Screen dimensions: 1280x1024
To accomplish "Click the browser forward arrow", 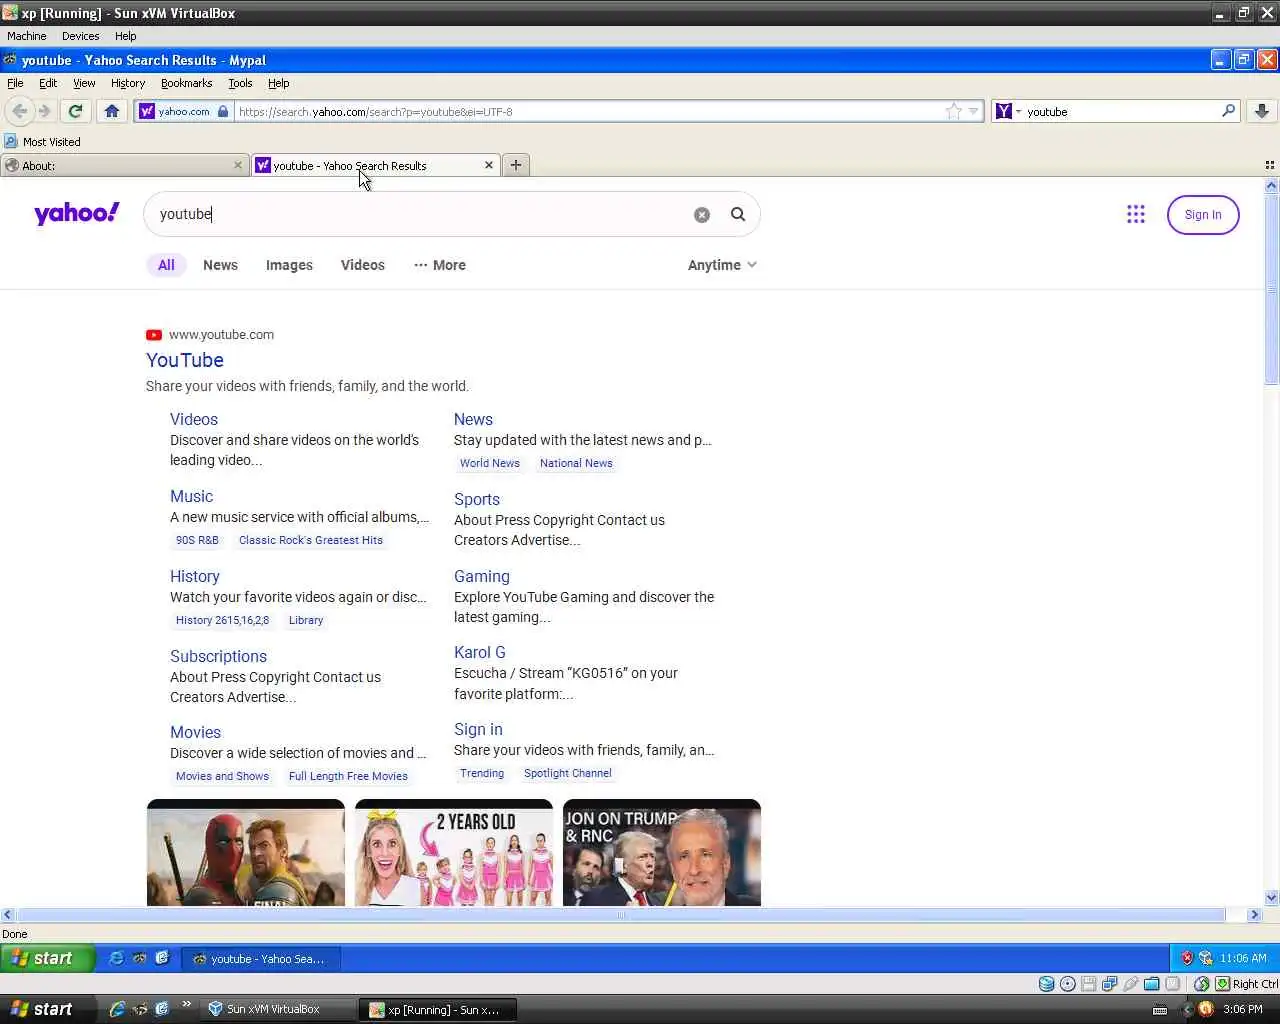I will [x=44, y=111].
